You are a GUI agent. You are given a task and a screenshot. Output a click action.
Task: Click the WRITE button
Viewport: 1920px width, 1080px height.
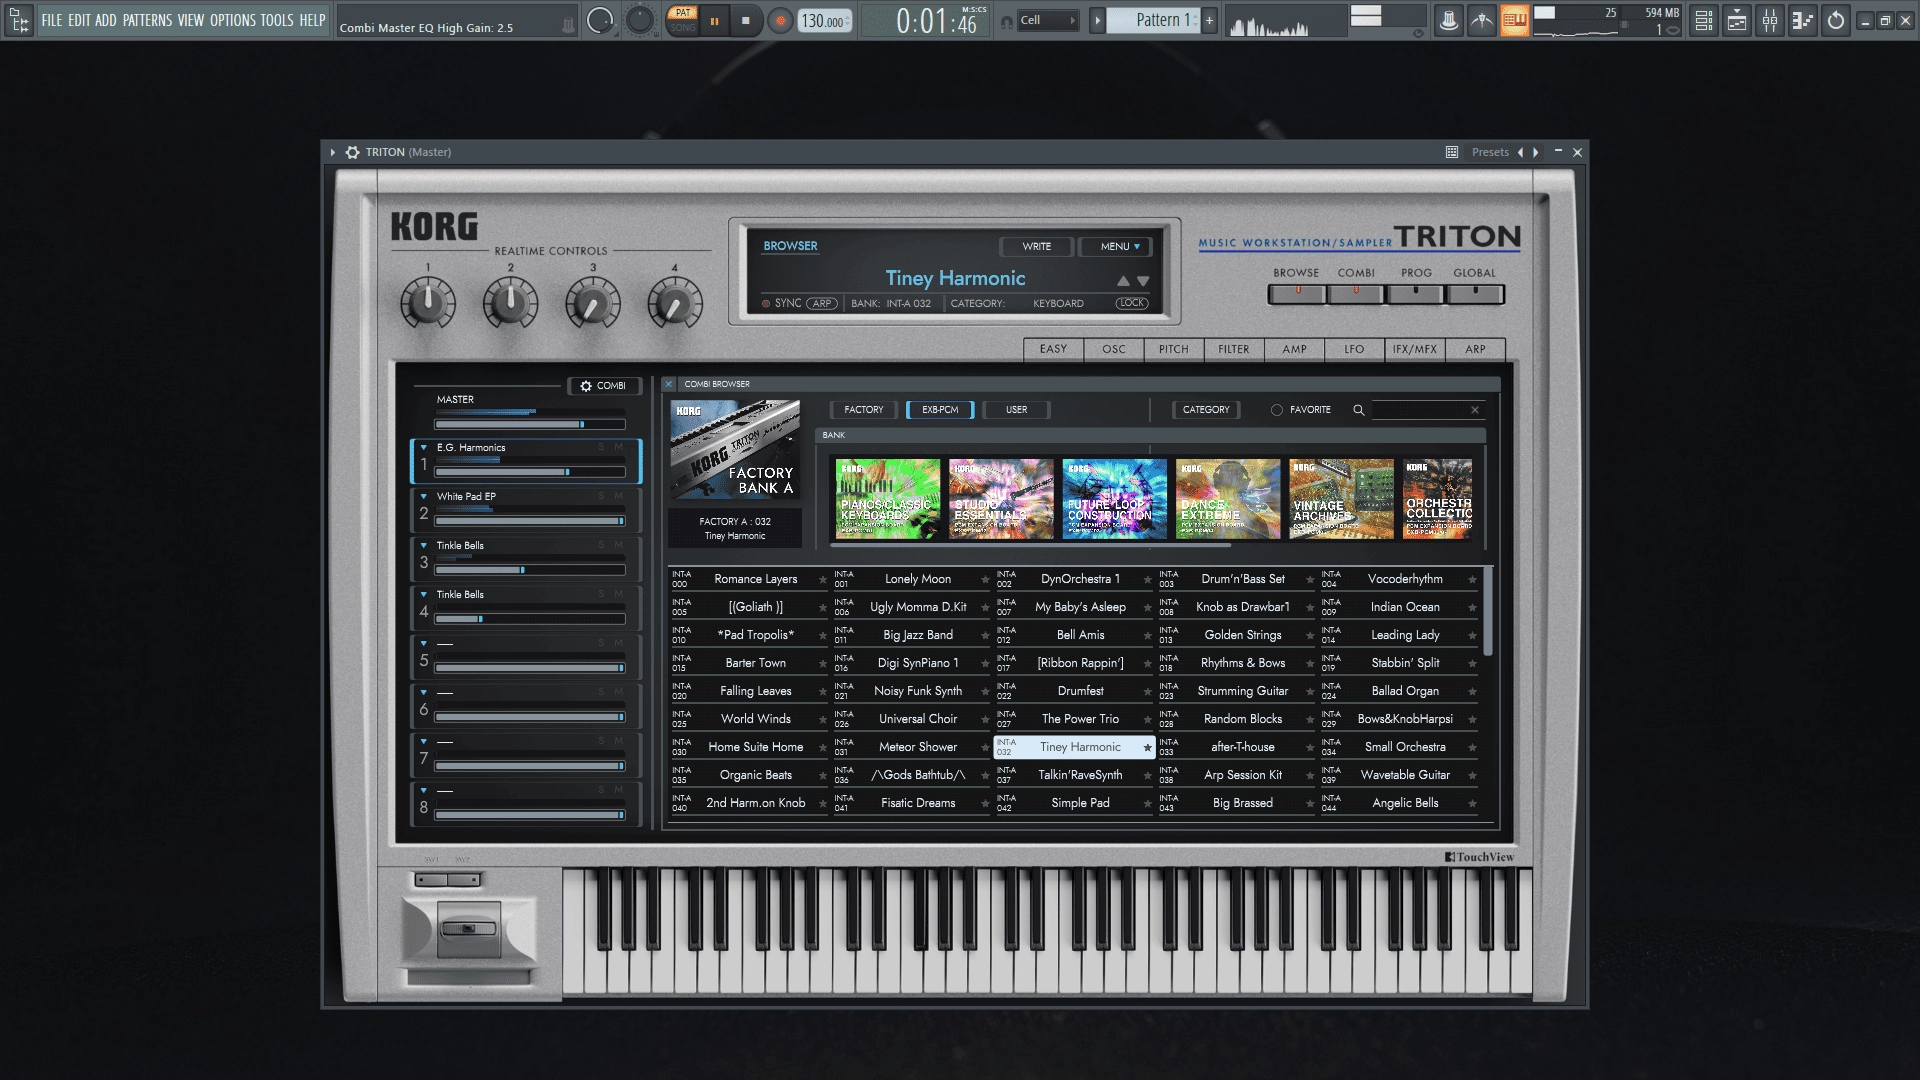click(x=1036, y=247)
